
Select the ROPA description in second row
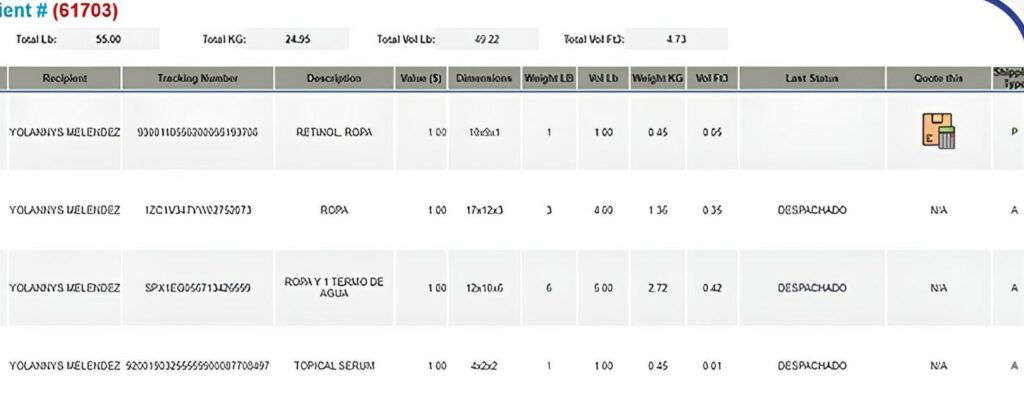click(x=334, y=210)
